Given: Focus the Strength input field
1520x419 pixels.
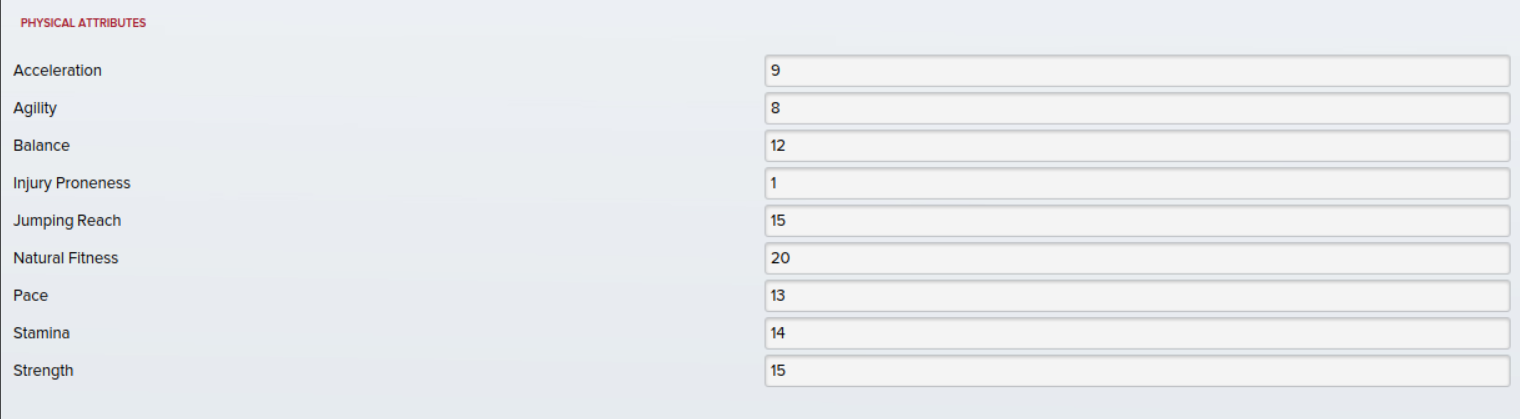Looking at the screenshot, I should click(1136, 371).
